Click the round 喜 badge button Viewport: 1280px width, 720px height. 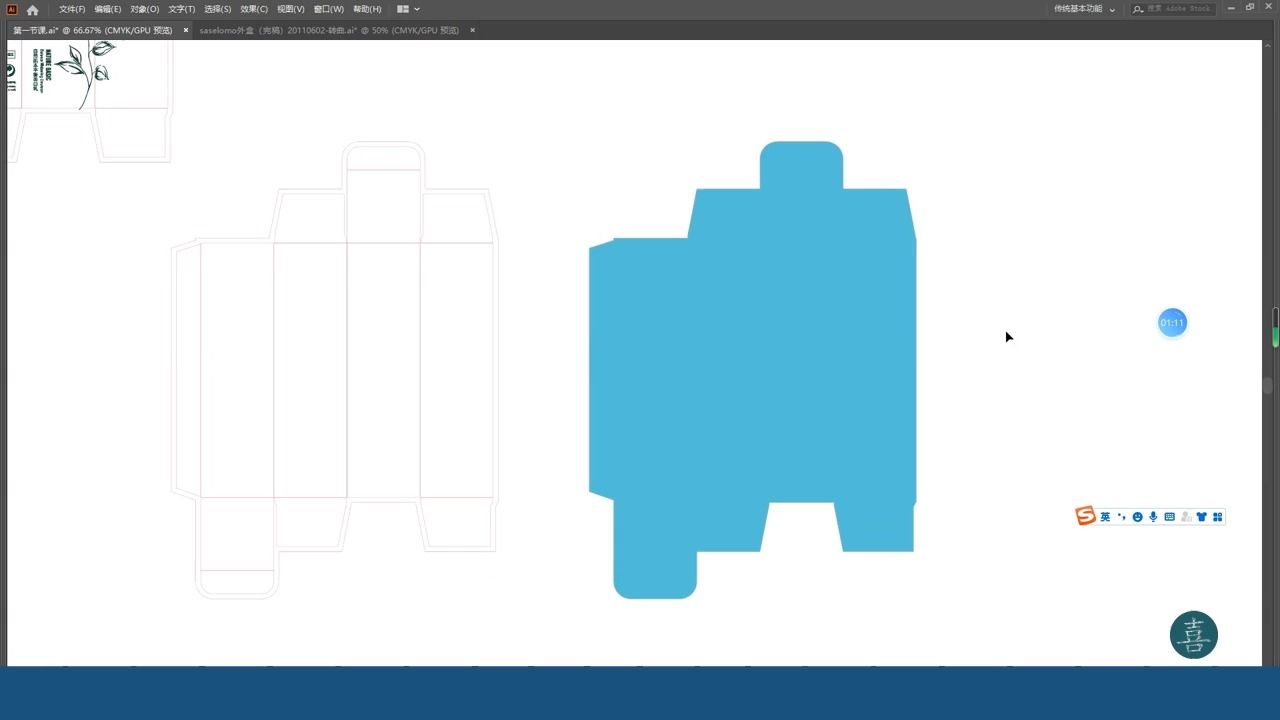[x=1194, y=635]
